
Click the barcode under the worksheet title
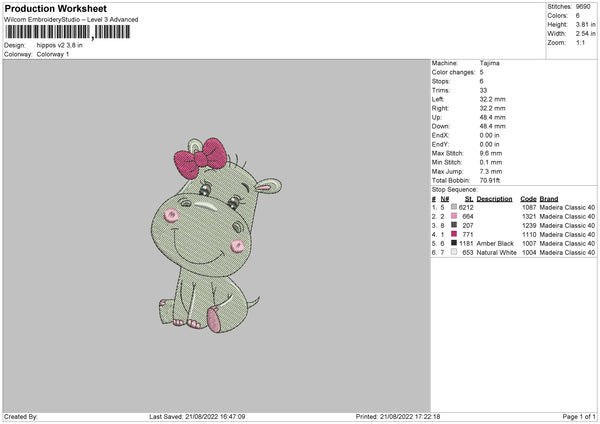68,32
